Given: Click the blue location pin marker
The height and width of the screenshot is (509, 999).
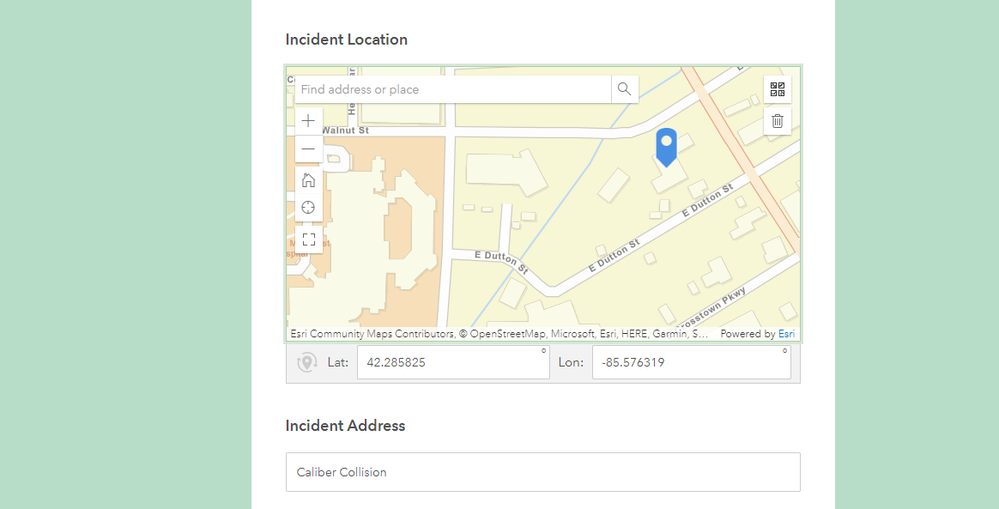Looking at the screenshot, I should (x=666, y=146).
